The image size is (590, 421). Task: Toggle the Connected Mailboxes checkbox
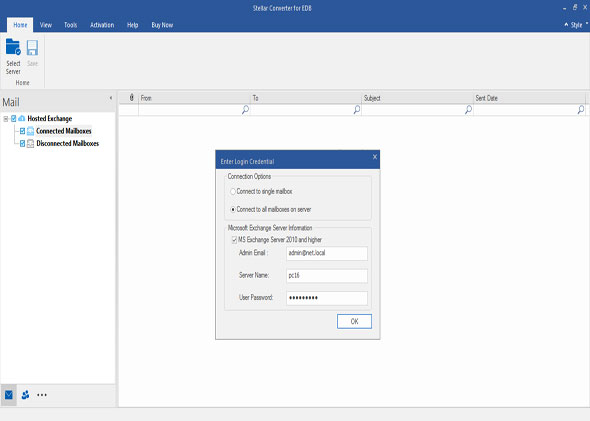[x=23, y=131]
